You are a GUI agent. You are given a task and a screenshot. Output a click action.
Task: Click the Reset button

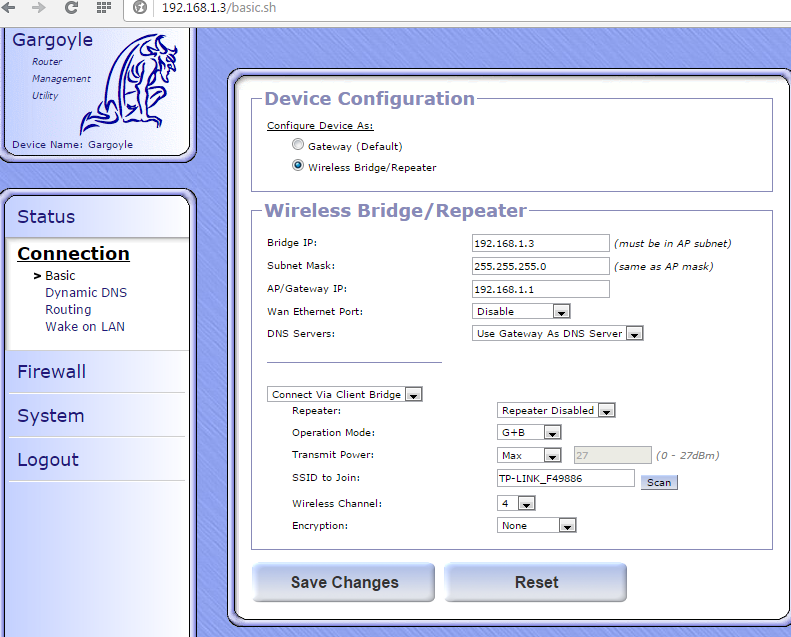coord(536,583)
